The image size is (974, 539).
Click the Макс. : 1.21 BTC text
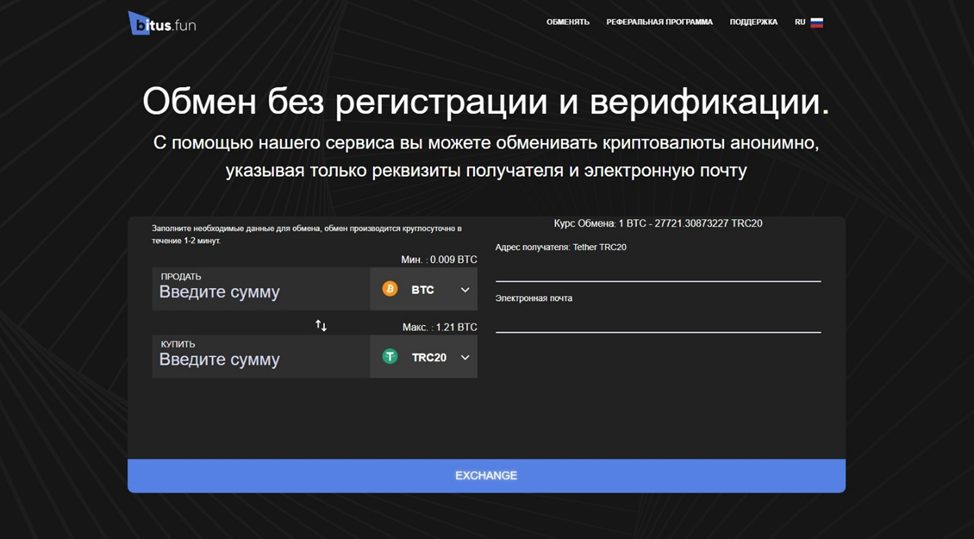point(440,327)
